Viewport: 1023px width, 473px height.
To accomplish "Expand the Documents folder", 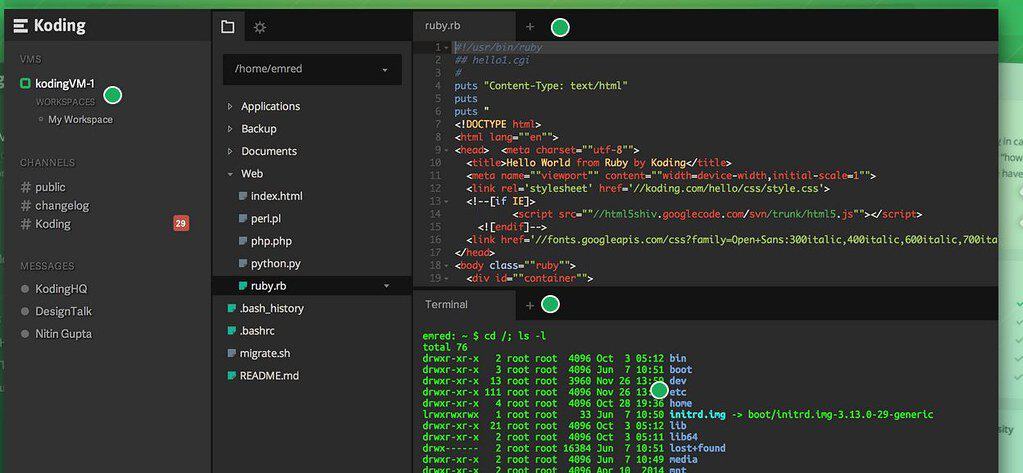I will coord(230,151).
